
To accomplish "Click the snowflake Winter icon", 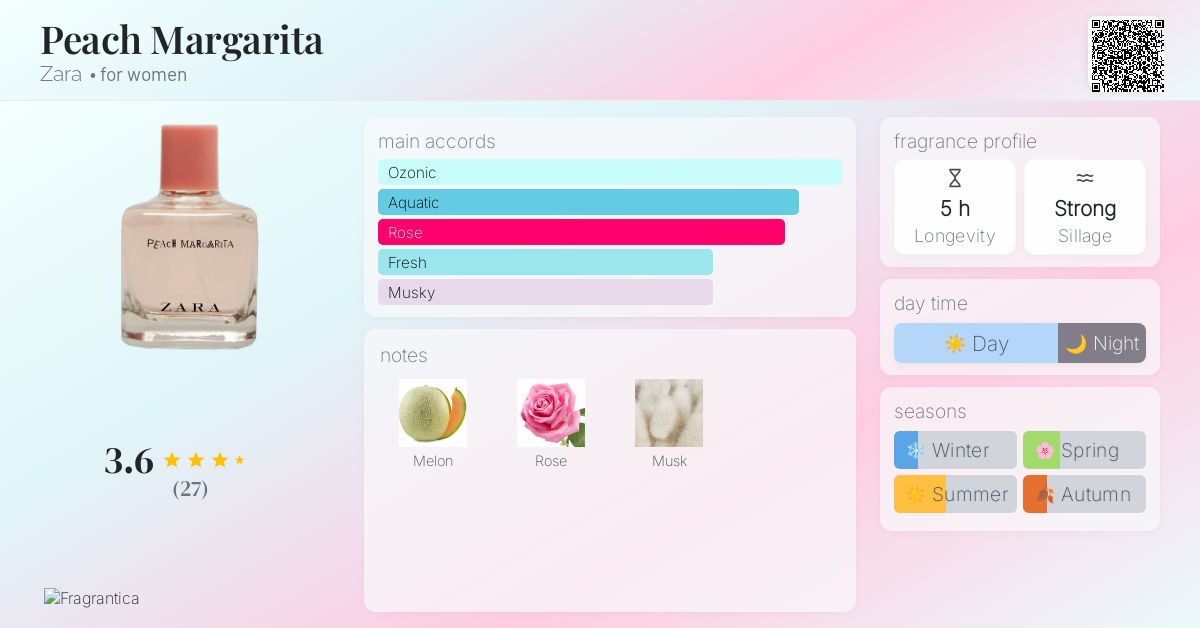I will 914,451.
